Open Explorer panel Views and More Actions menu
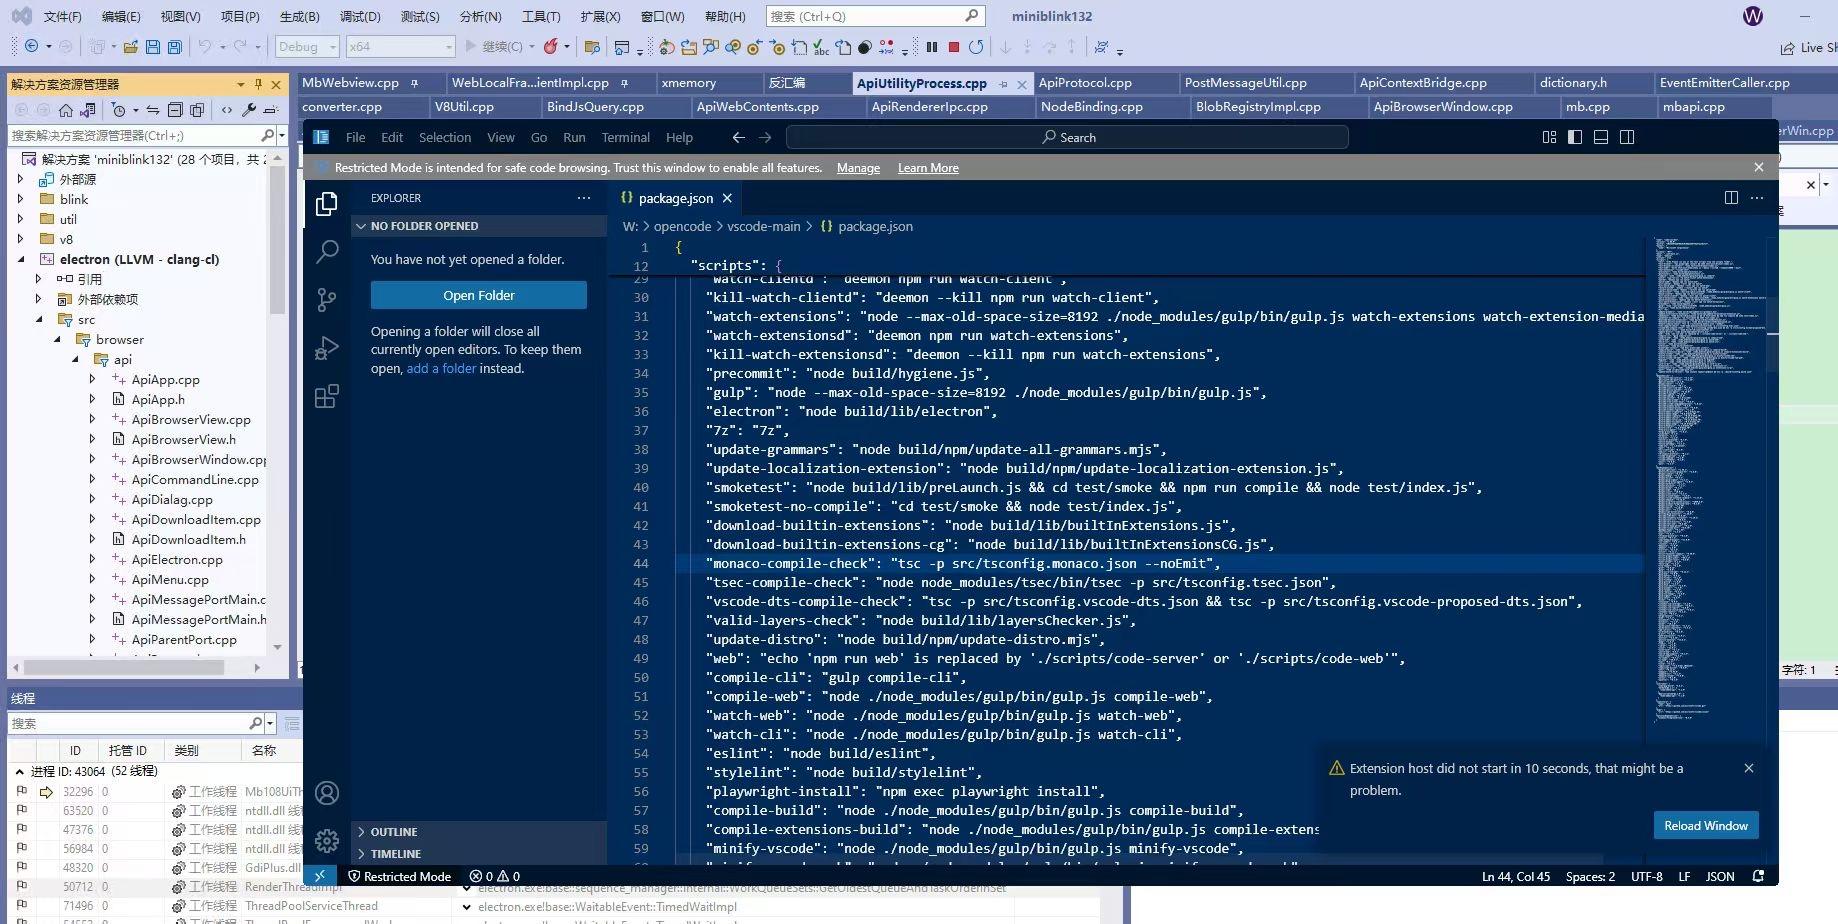1838x924 pixels. click(x=584, y=198)
